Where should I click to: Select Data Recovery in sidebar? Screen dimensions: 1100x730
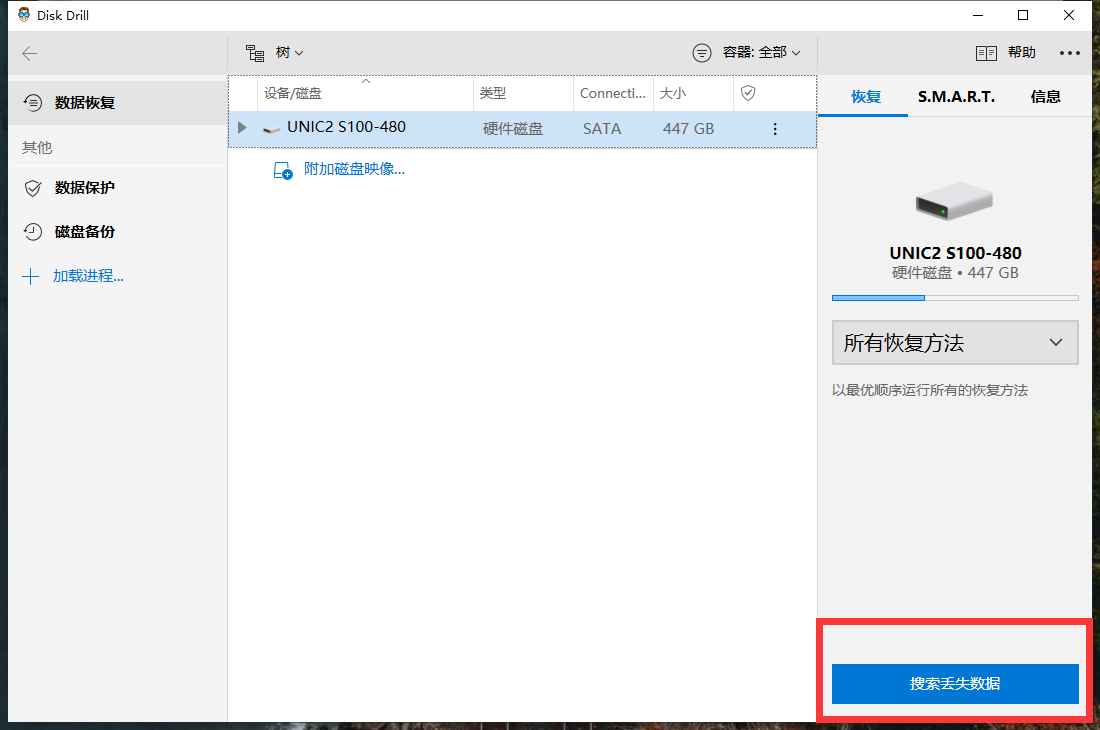118,102
